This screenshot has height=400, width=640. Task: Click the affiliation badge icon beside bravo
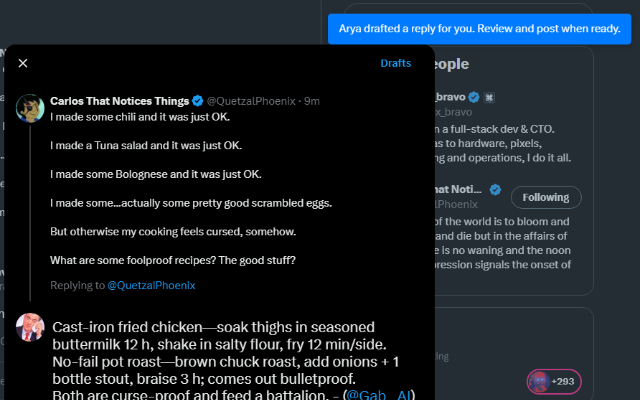click(490, 97)
